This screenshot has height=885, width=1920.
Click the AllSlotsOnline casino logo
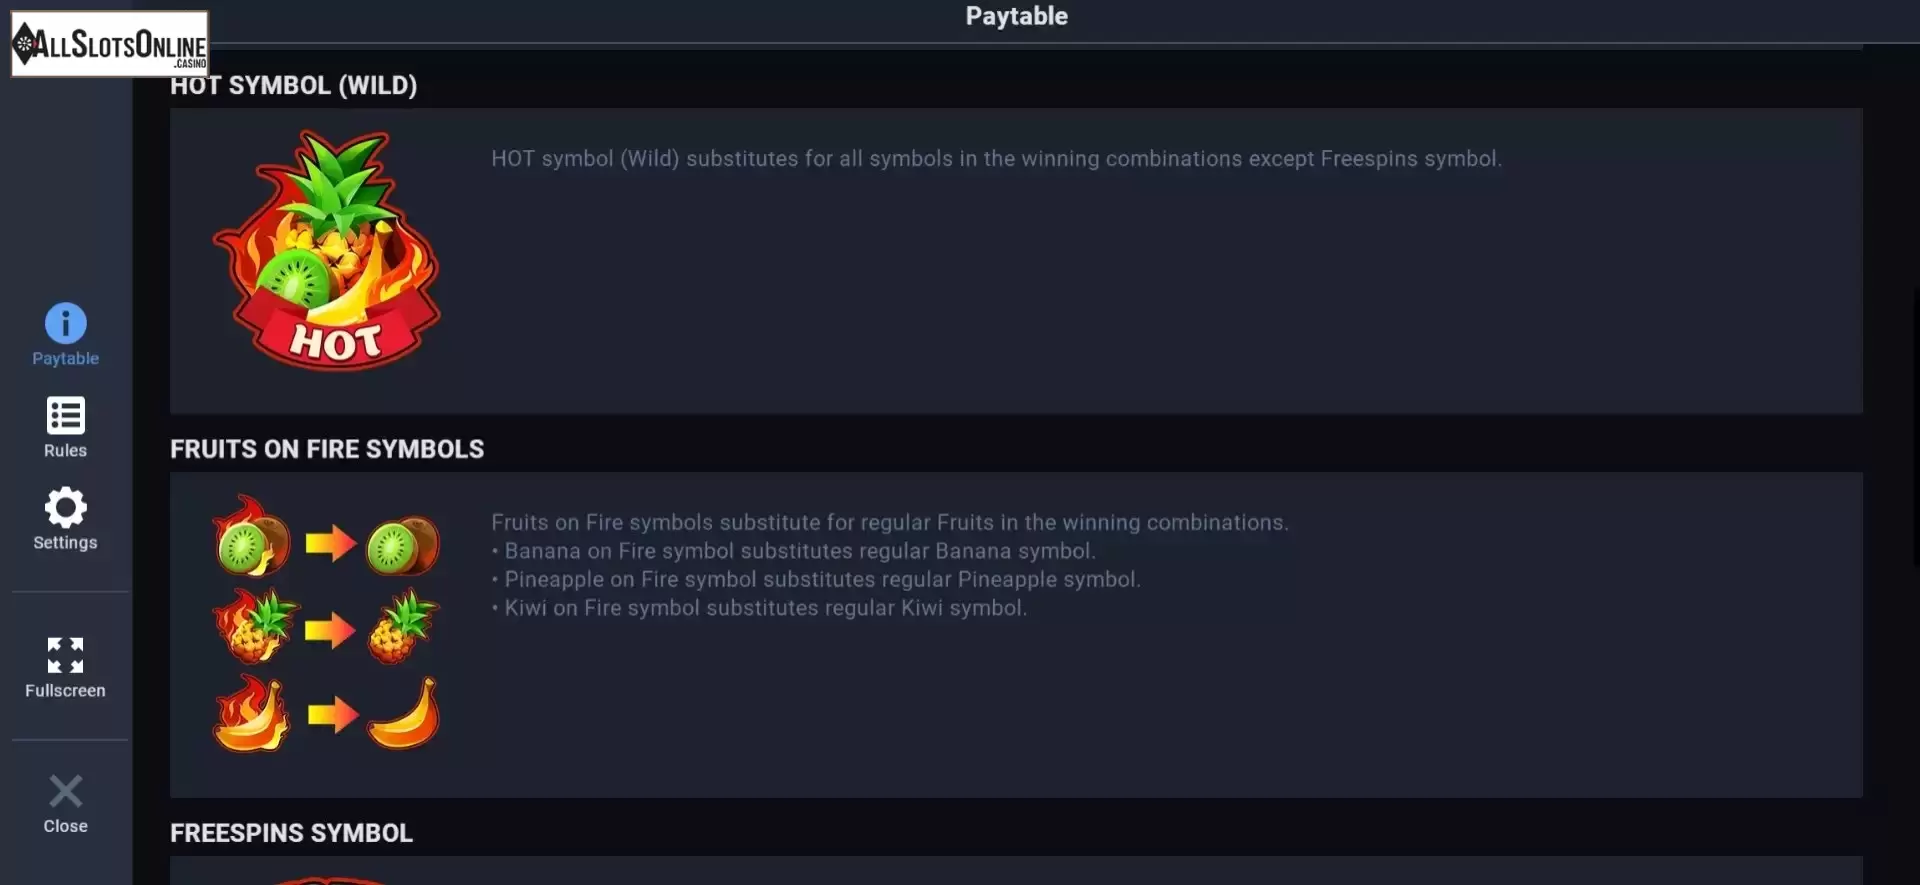click(x=110, y=44)
